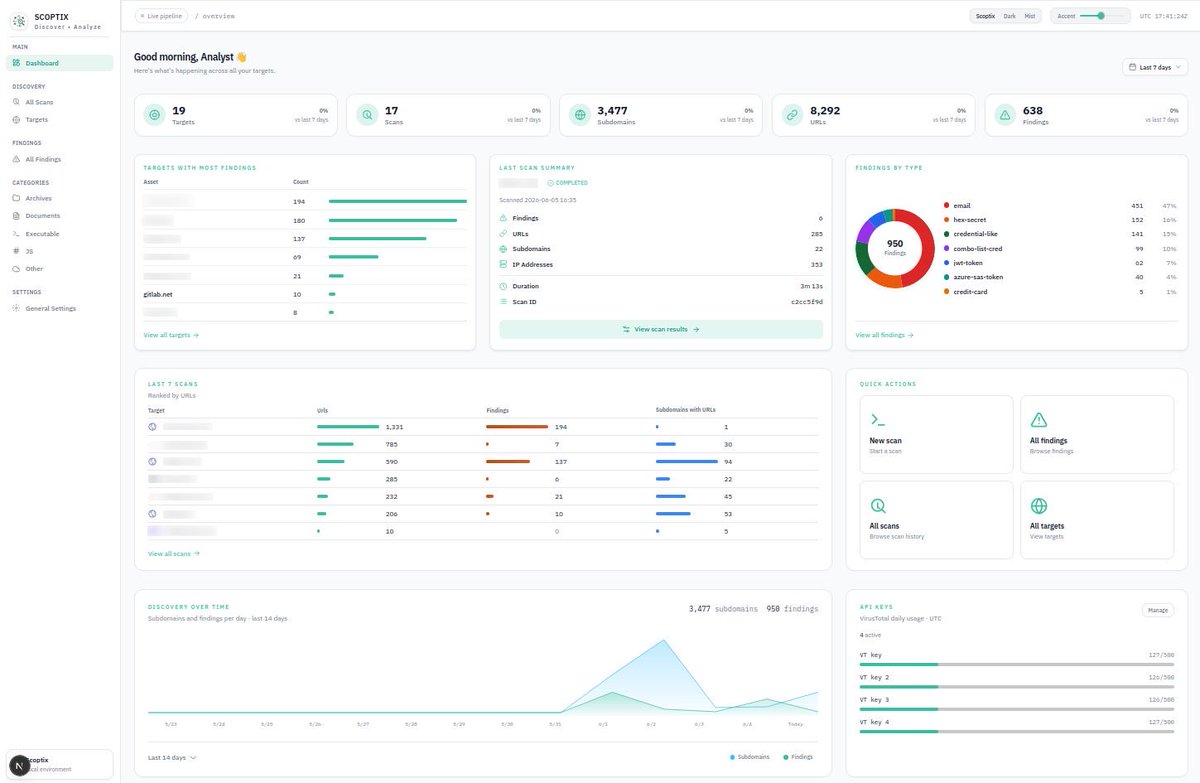Click the All scans search icon in Quick Actions
This screenshot has width=1200, height=783.
tap(878, 506)
